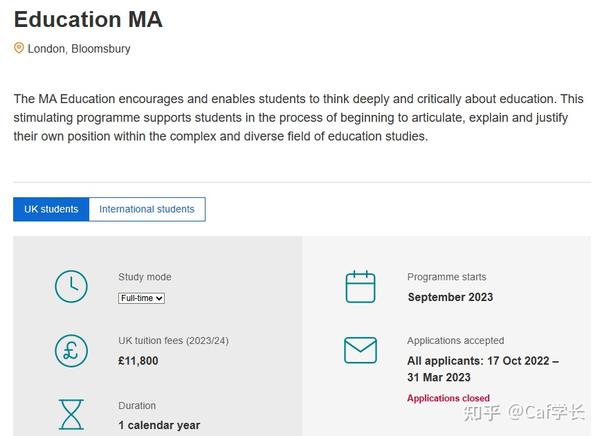Click the MA Education programme description paragraph
The height and width of the screenshot is (436, 600).
point(298,118)
